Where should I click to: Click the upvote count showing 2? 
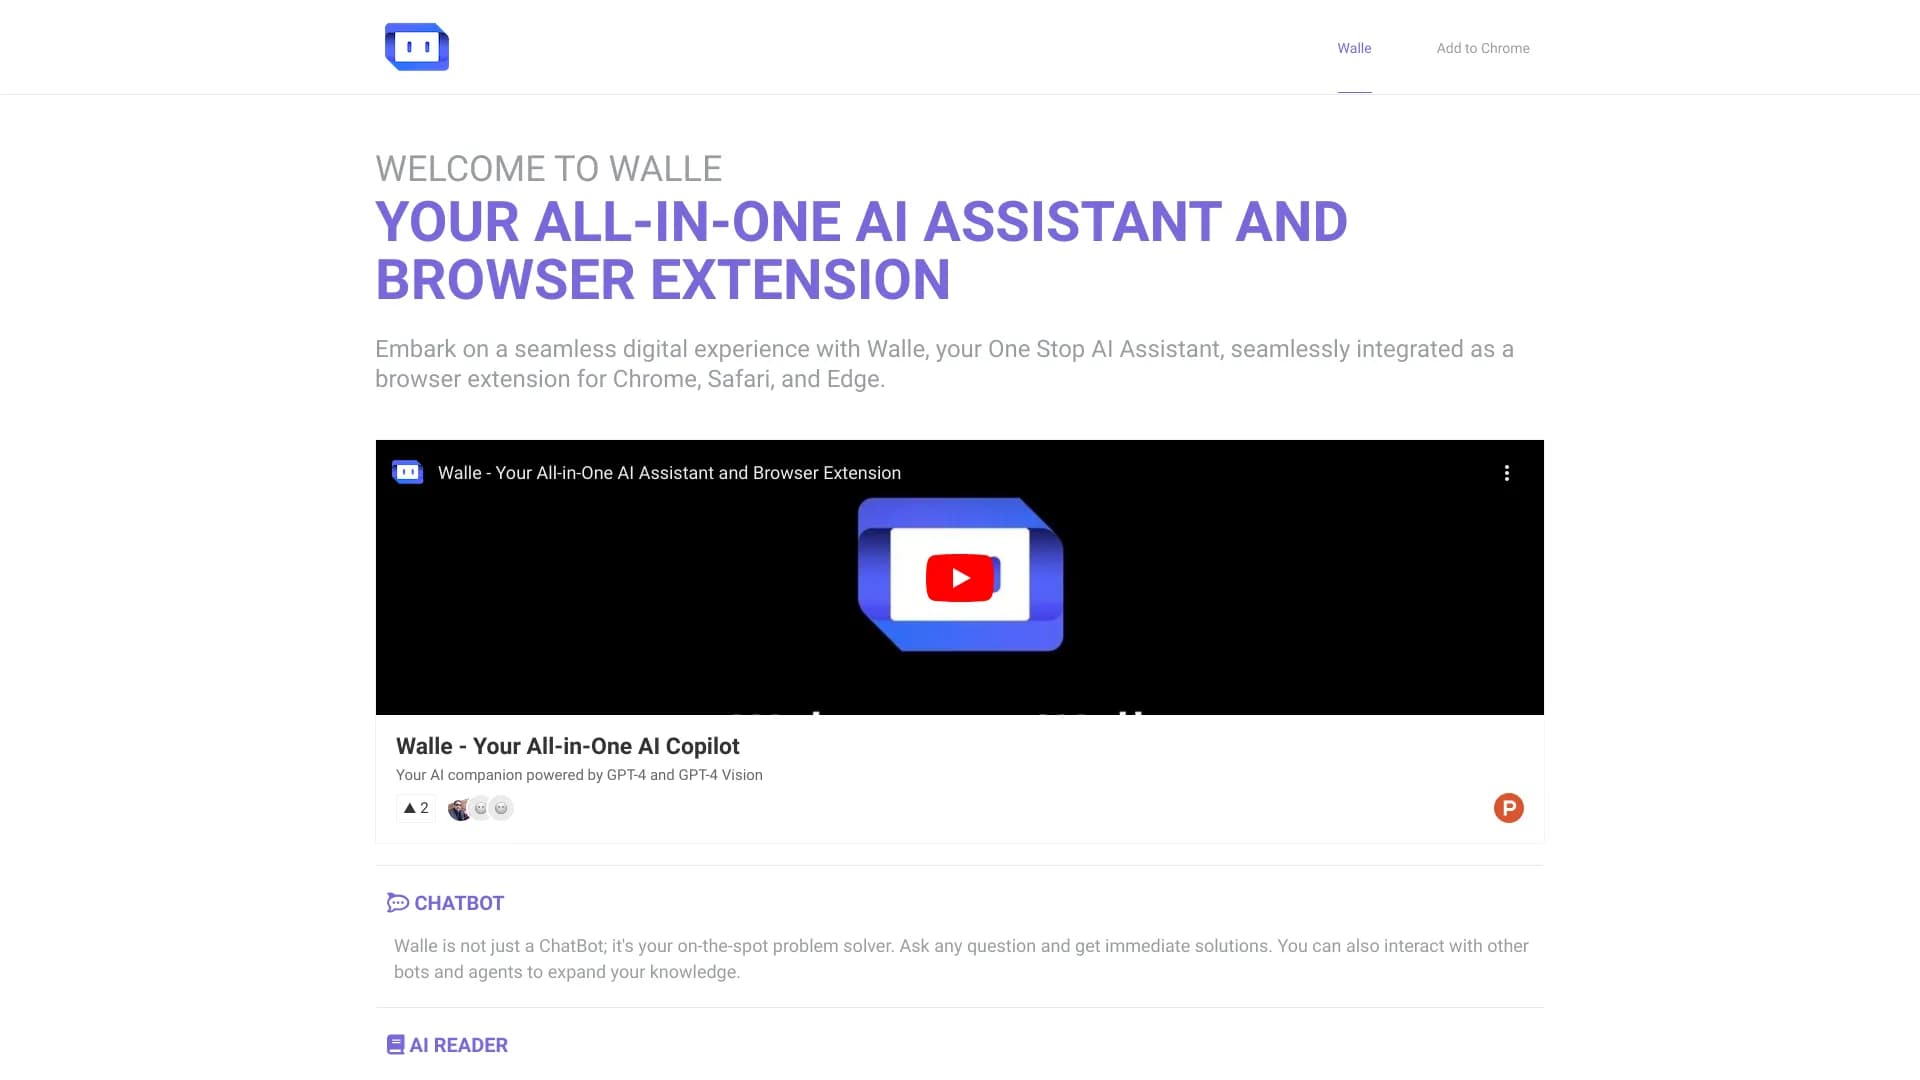click(x=422, y=807)
